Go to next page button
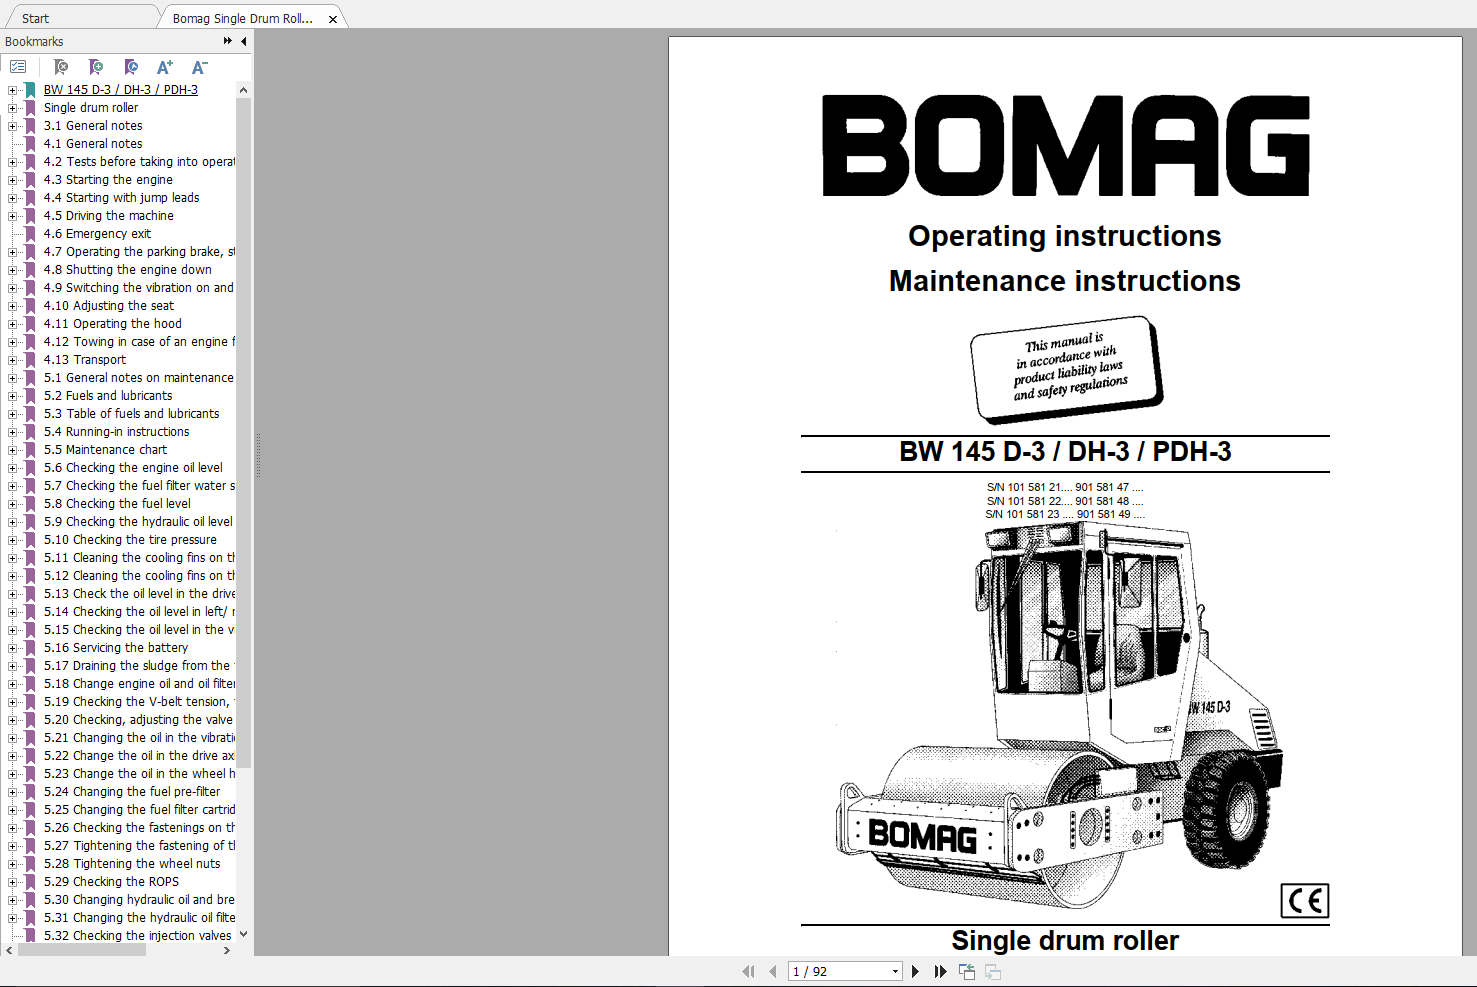 pos(915,971)
